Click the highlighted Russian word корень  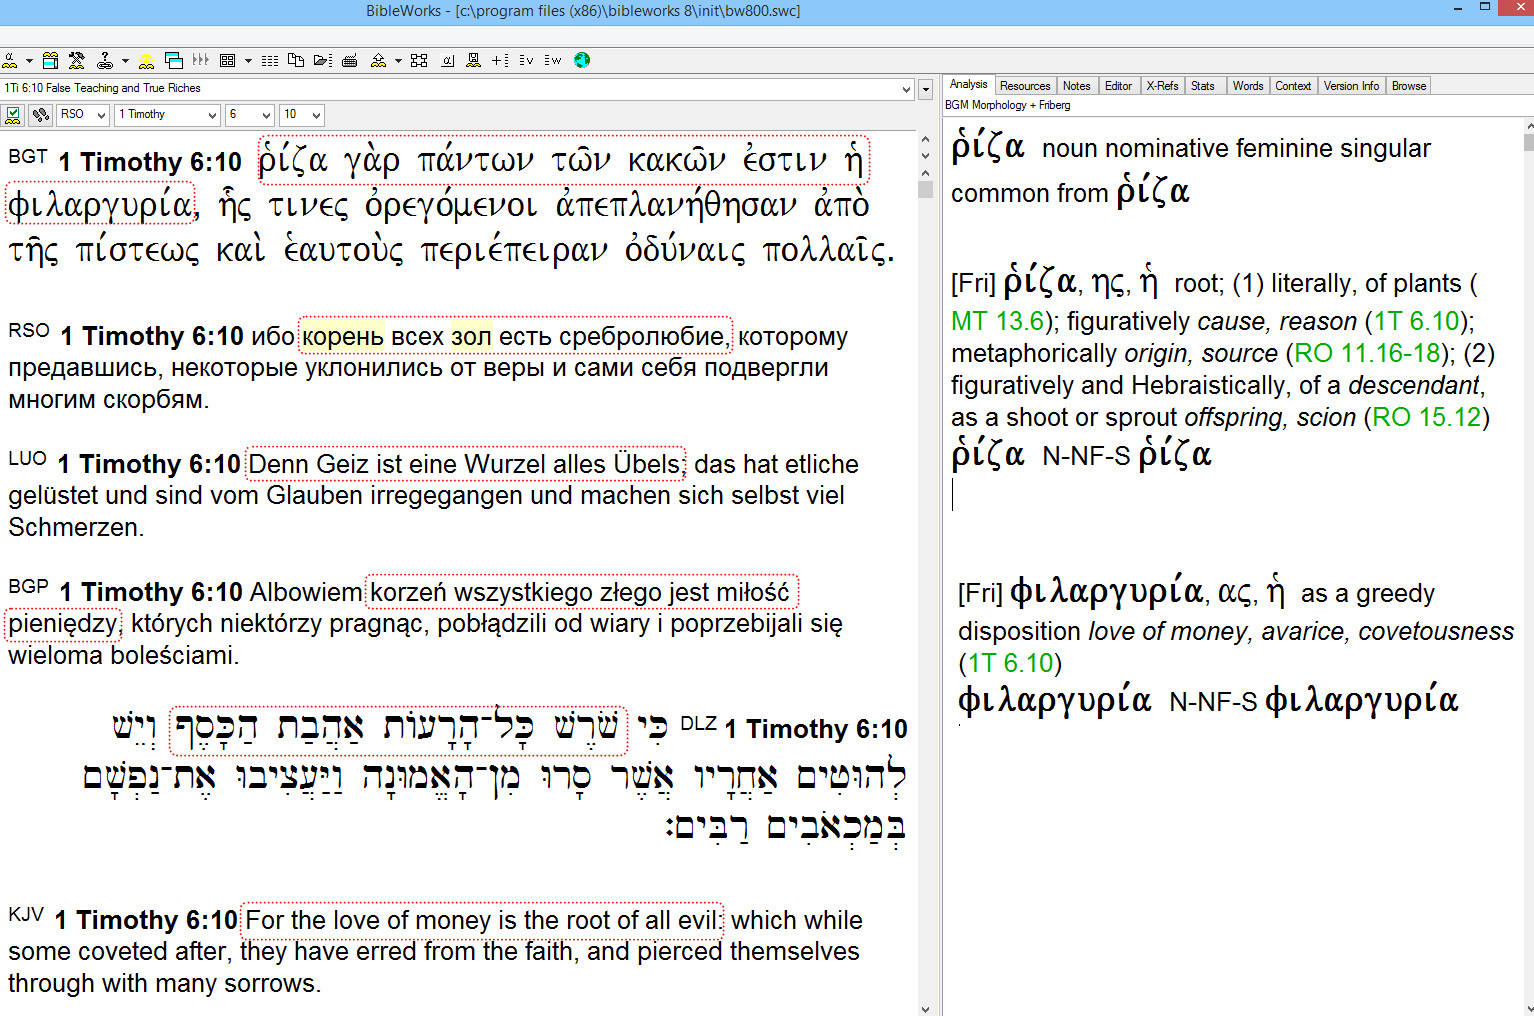(x=343, y=337)
